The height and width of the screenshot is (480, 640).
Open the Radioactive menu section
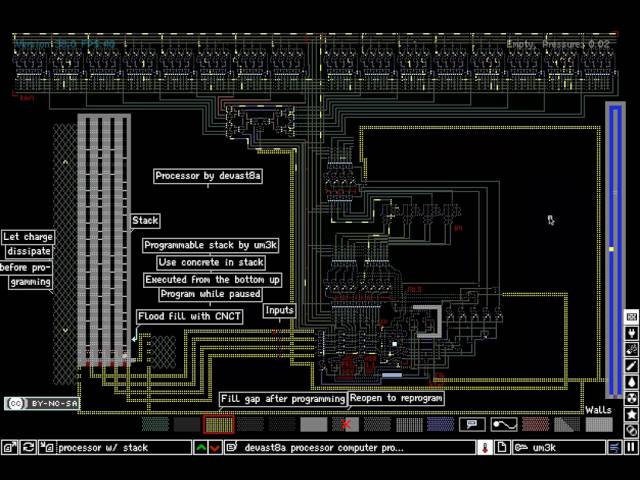point(631,398)
